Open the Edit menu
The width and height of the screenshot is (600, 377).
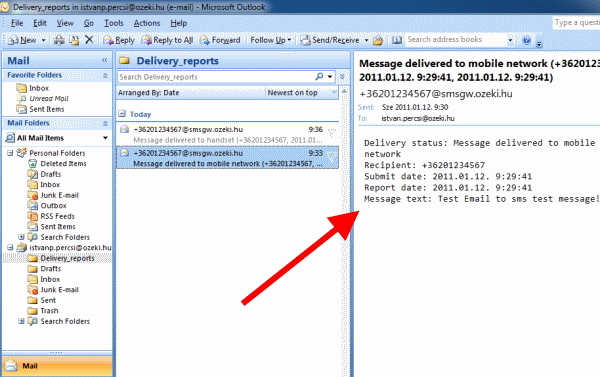coord(39,23)
